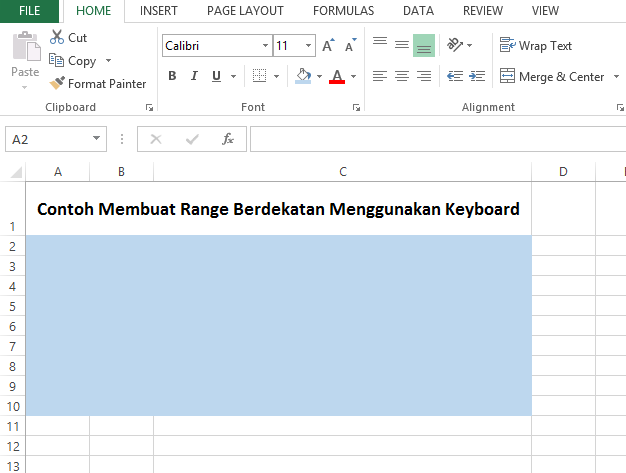Open the Fill Color dropdown arrow

pos(319,76)
